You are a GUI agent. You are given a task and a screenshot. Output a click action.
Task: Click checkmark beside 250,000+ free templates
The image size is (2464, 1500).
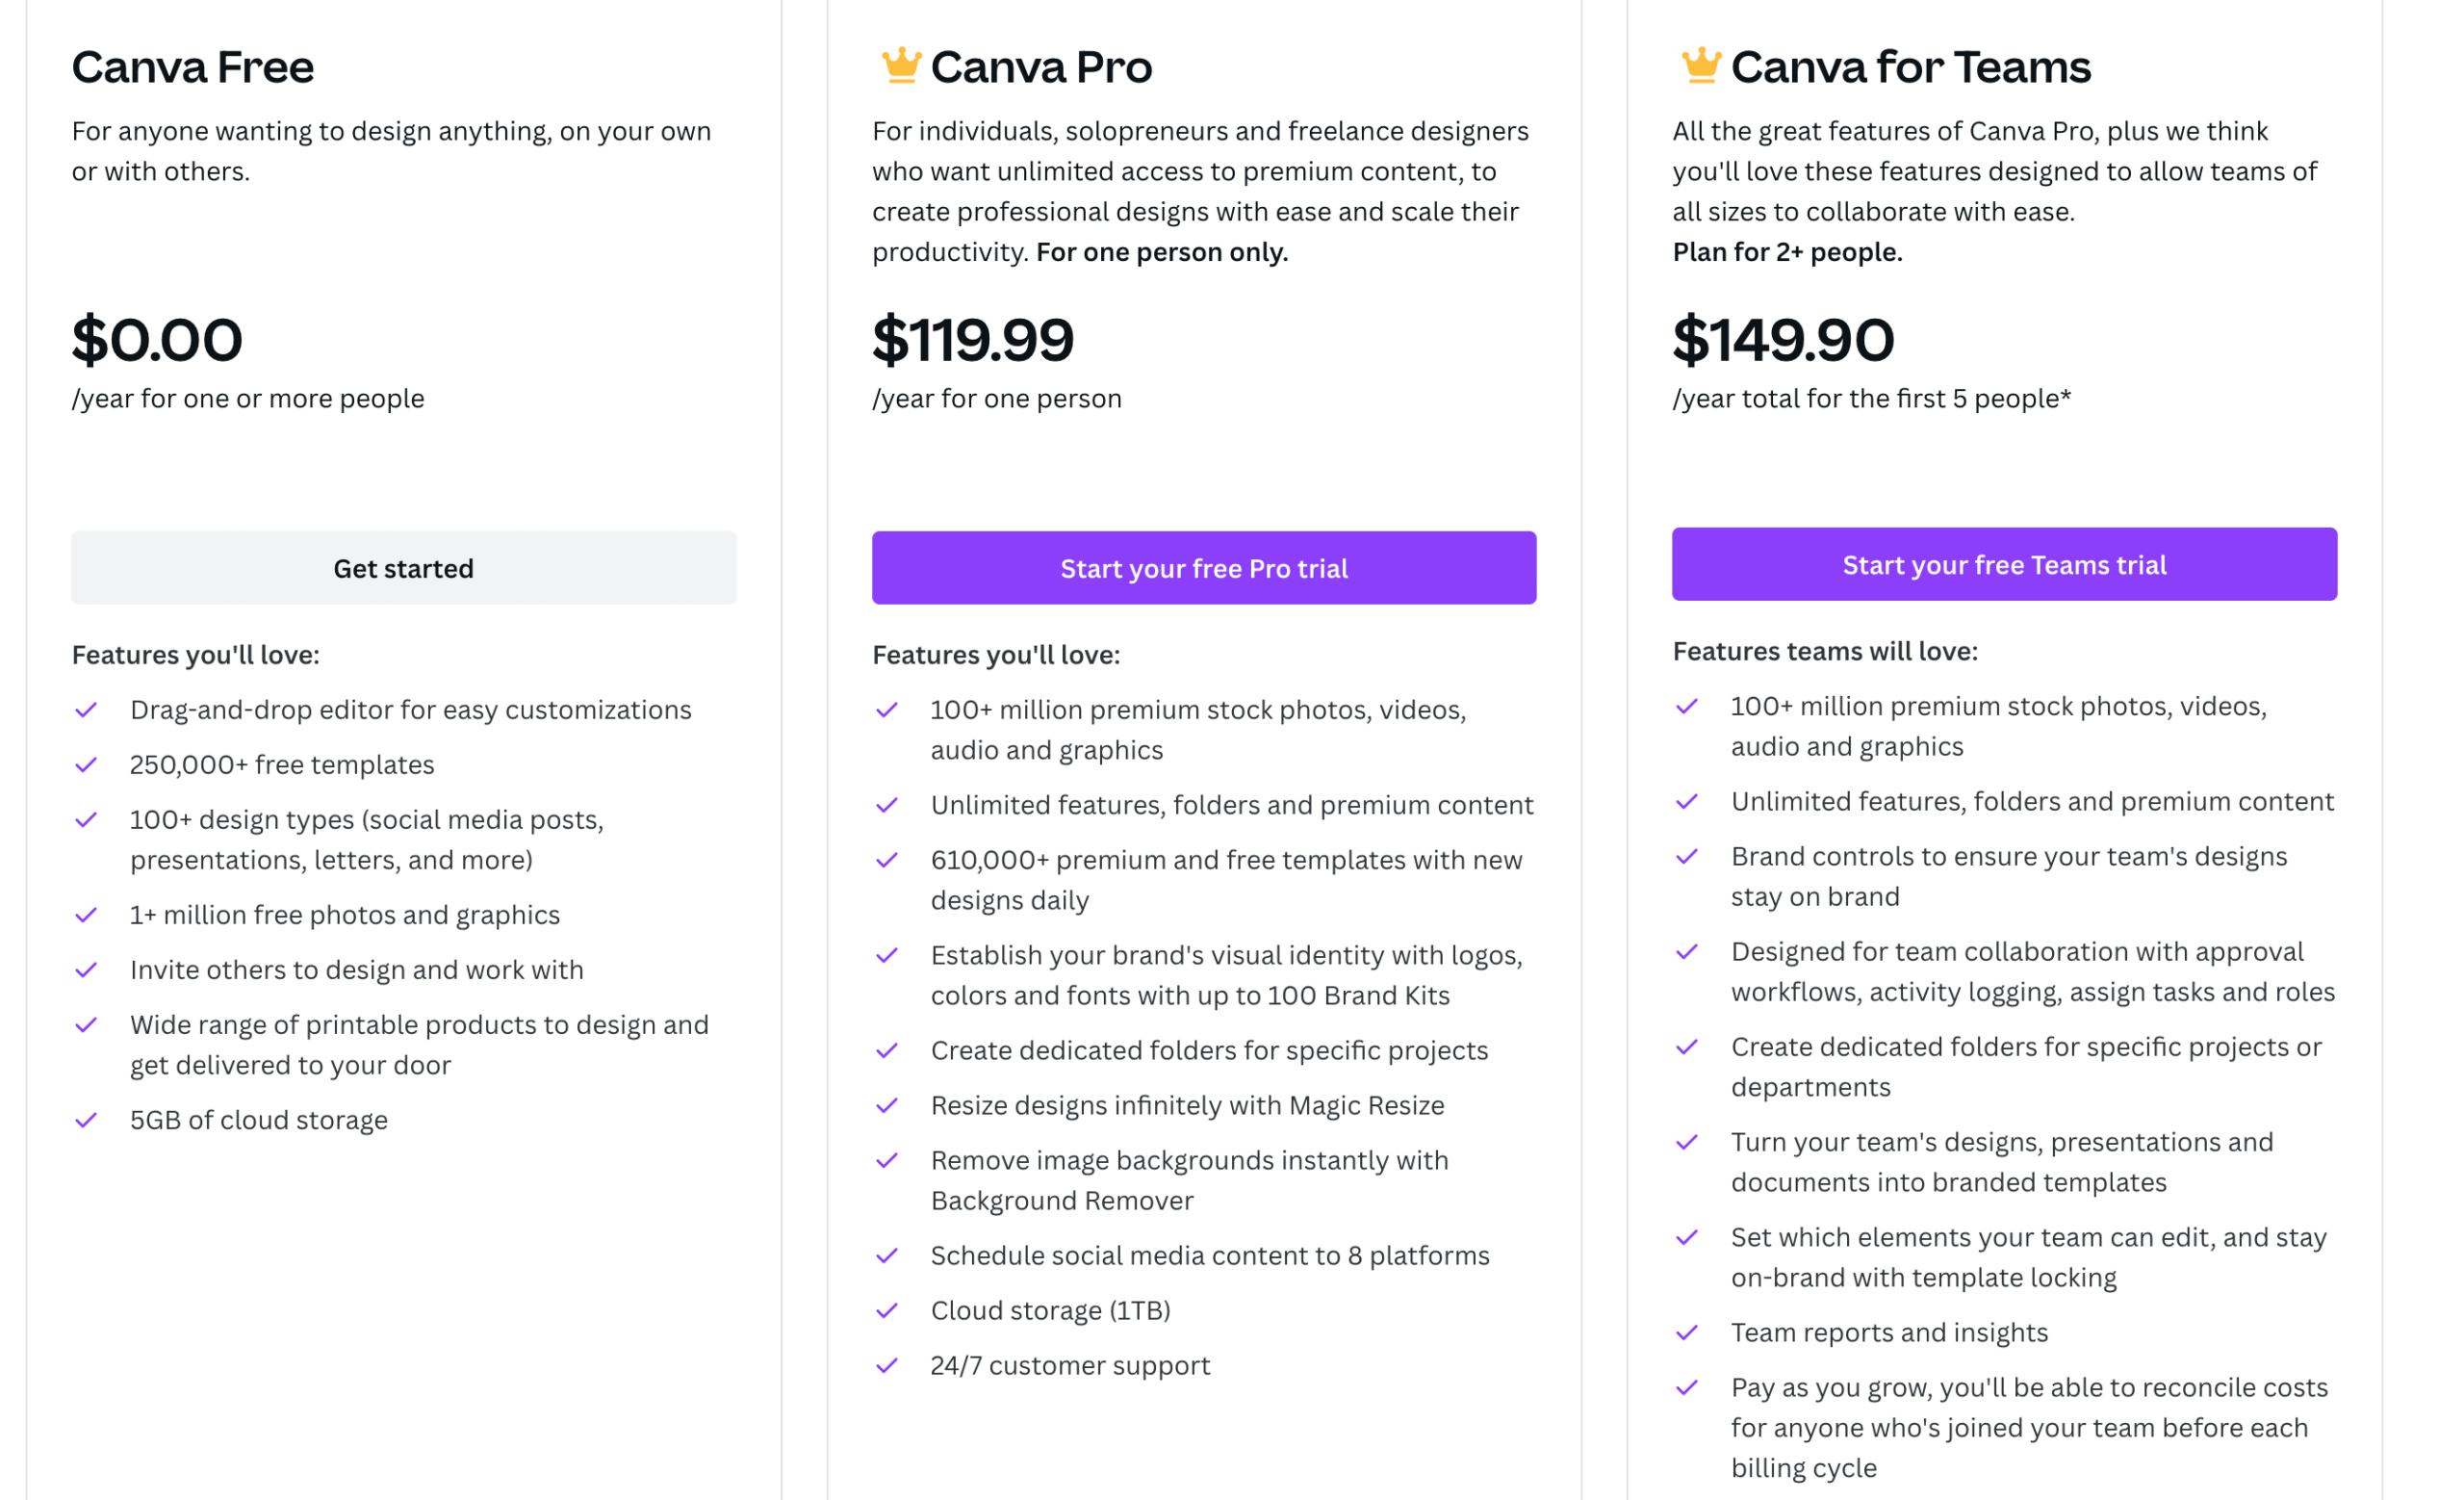(87, 765)
